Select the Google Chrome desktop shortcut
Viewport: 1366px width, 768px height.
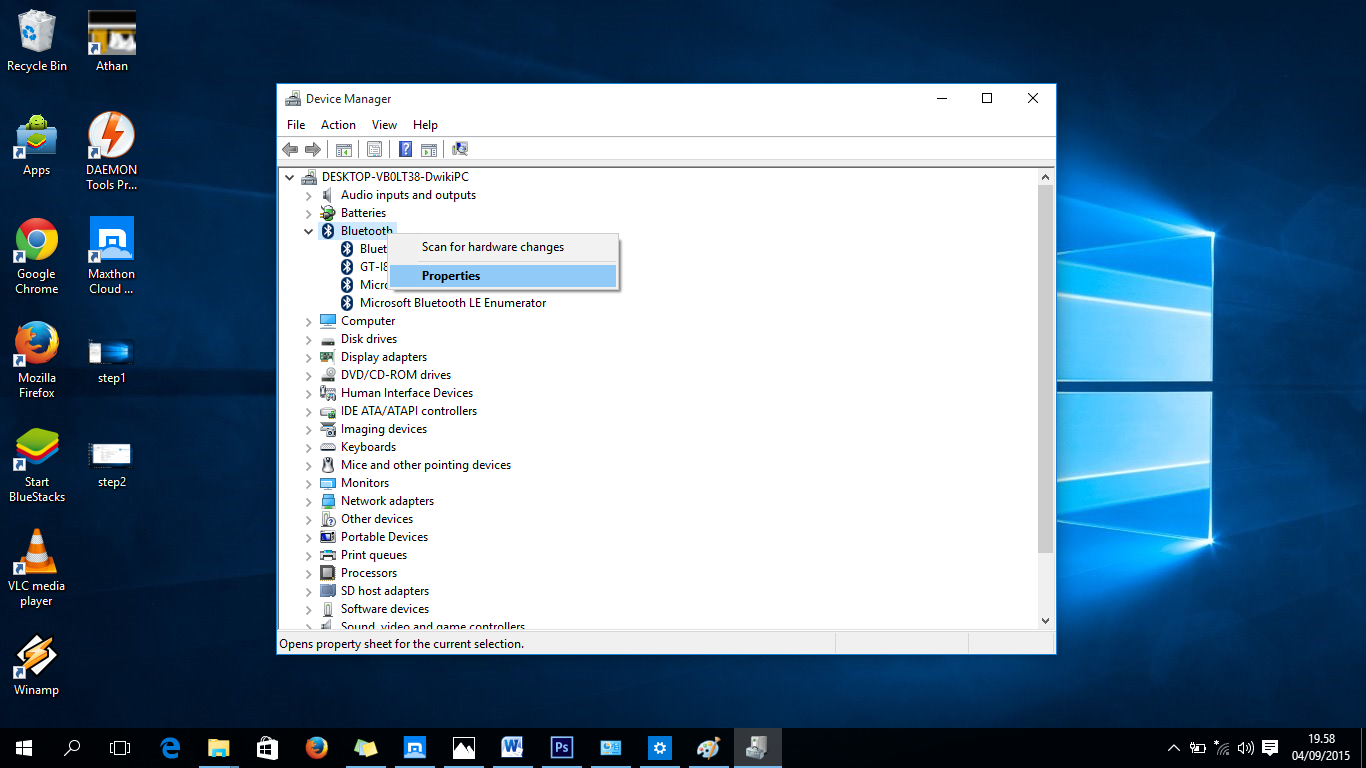click(x=37, y=256)
